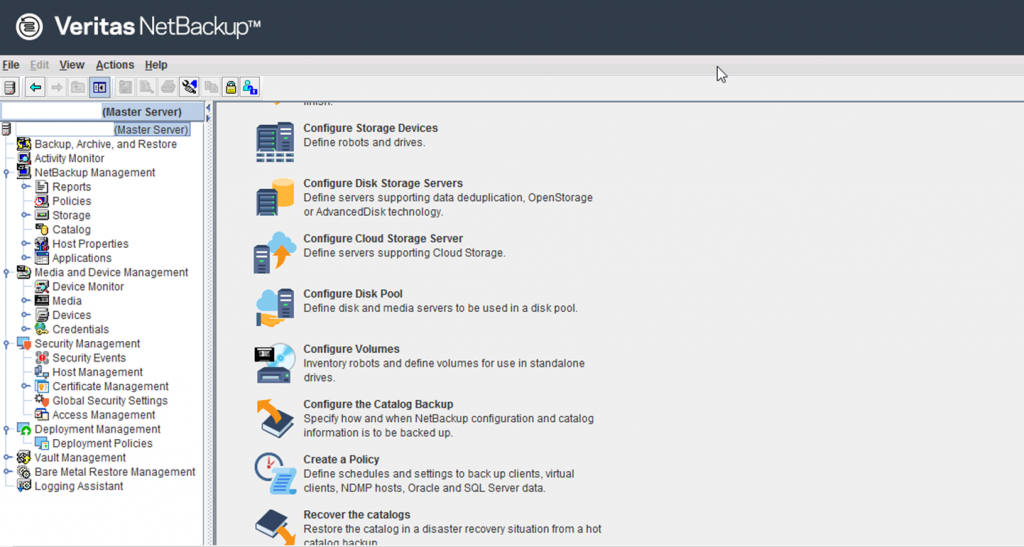Click the Veritas NetBackup logo
This screenshot has height=547, width=1024.
138,27
